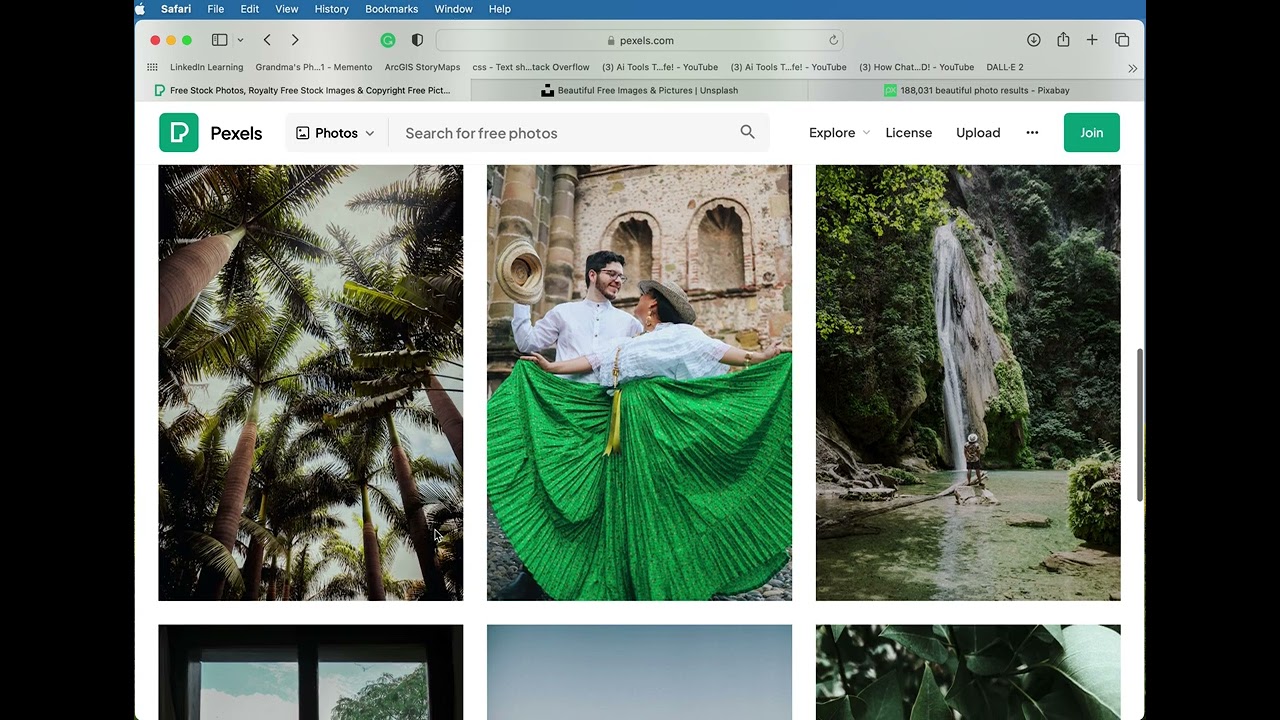Click the pexels.com address bar

(639, 40)
